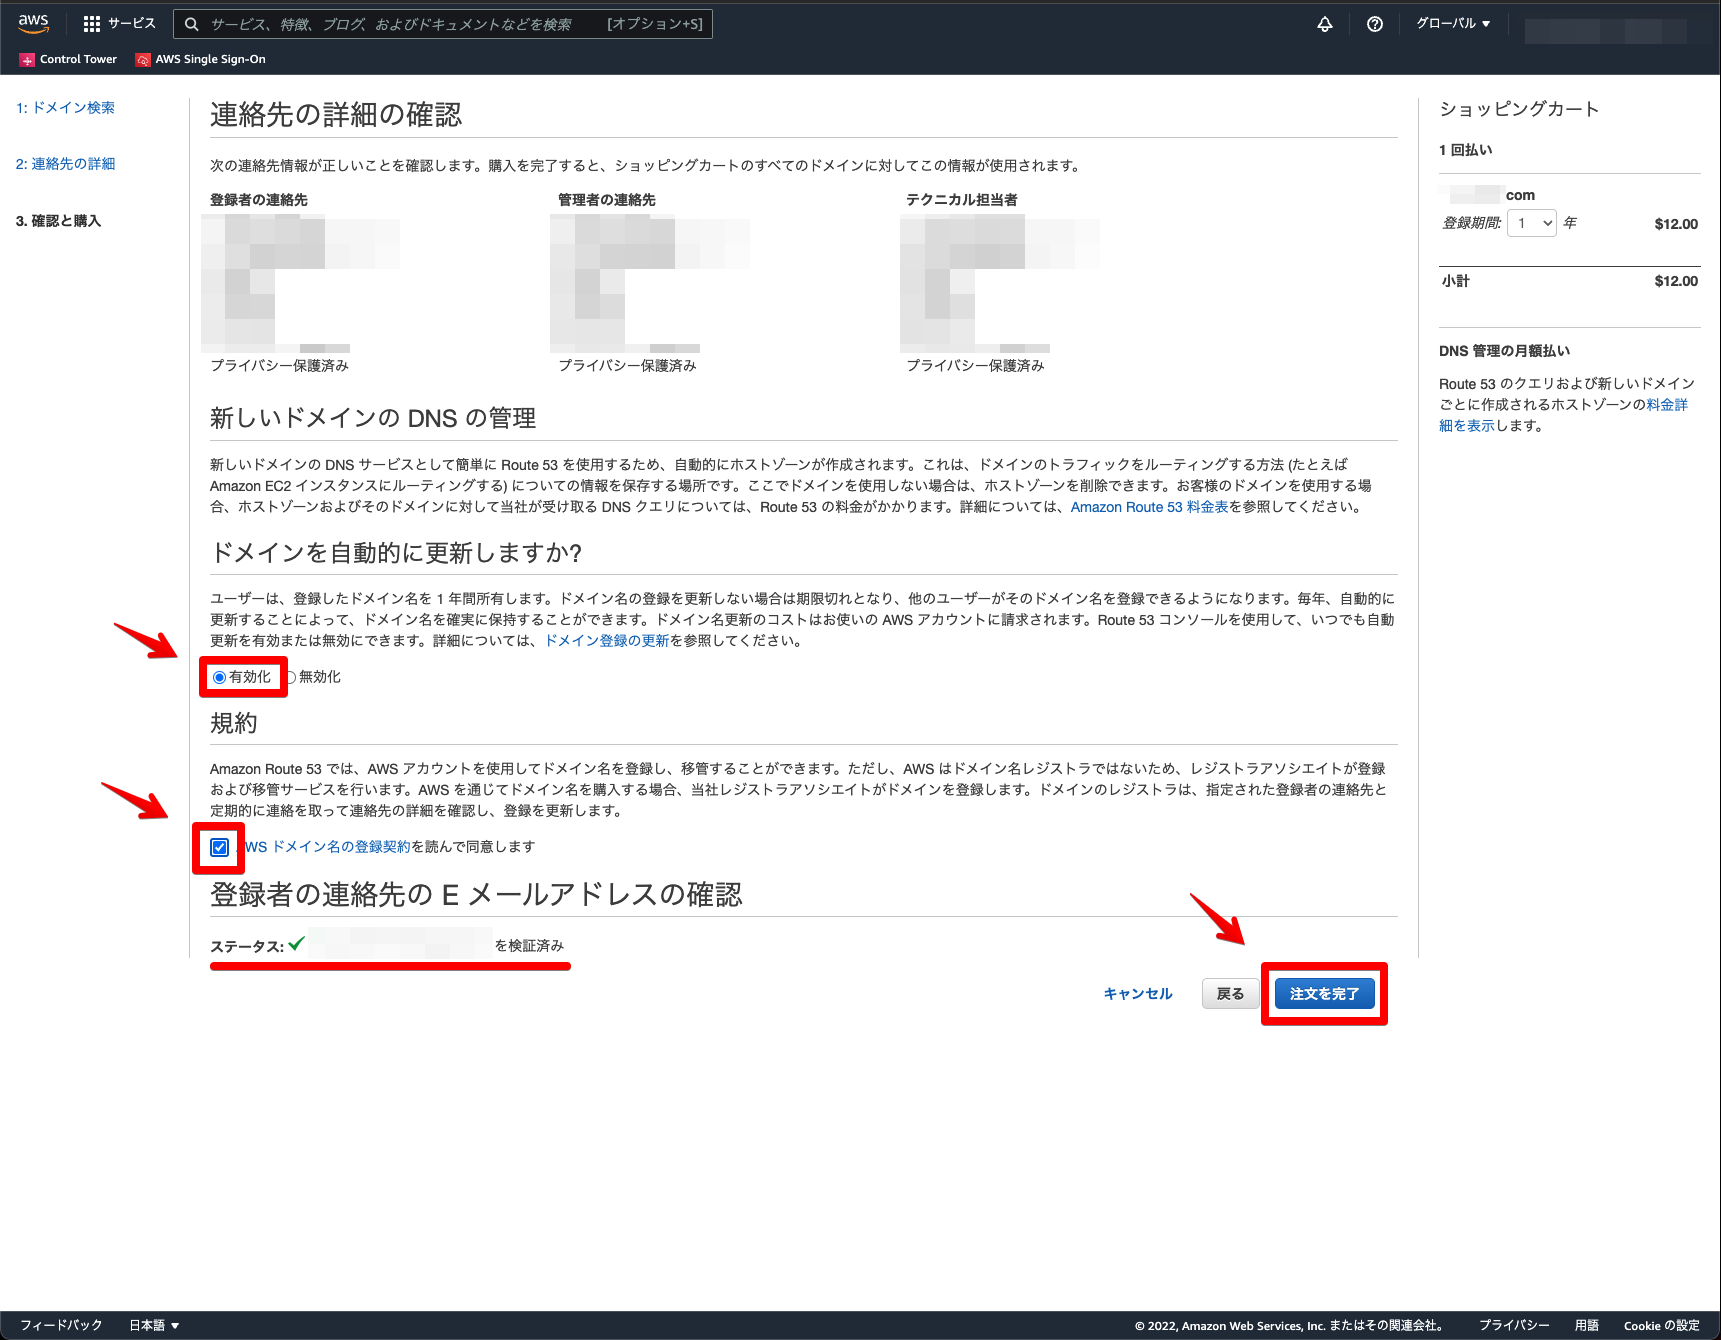Go to step 1: ドメイン検索

65,108
